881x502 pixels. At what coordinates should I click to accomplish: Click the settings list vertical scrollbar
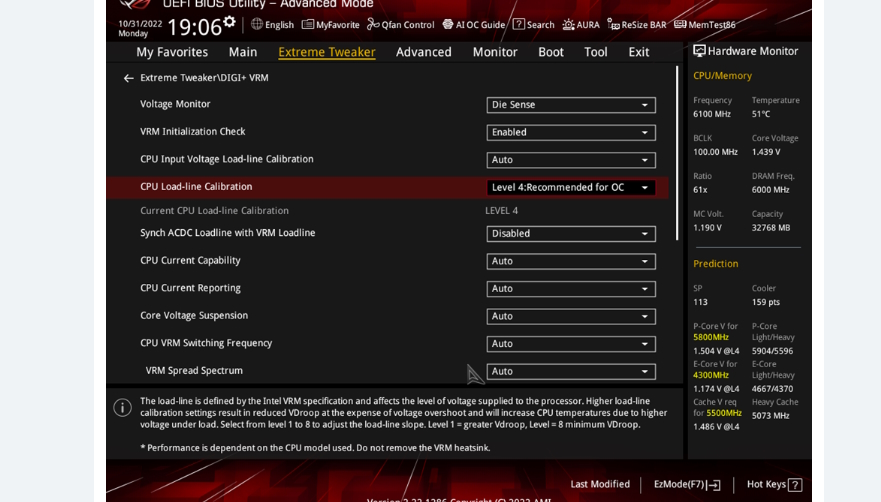pyautogui.click(x=677, y=153)
